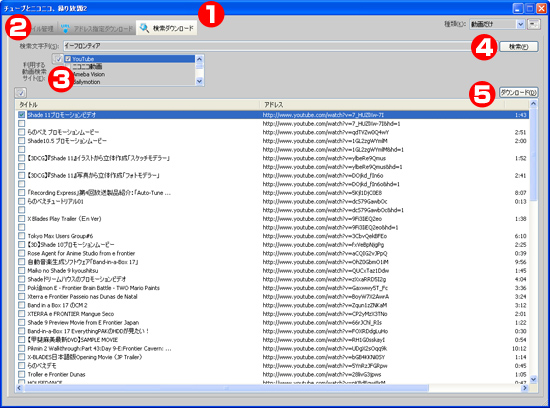Click the ダウンロード button
Image resolution: width=550 pixels, height=408 pixels.
[x=518, y=93]
